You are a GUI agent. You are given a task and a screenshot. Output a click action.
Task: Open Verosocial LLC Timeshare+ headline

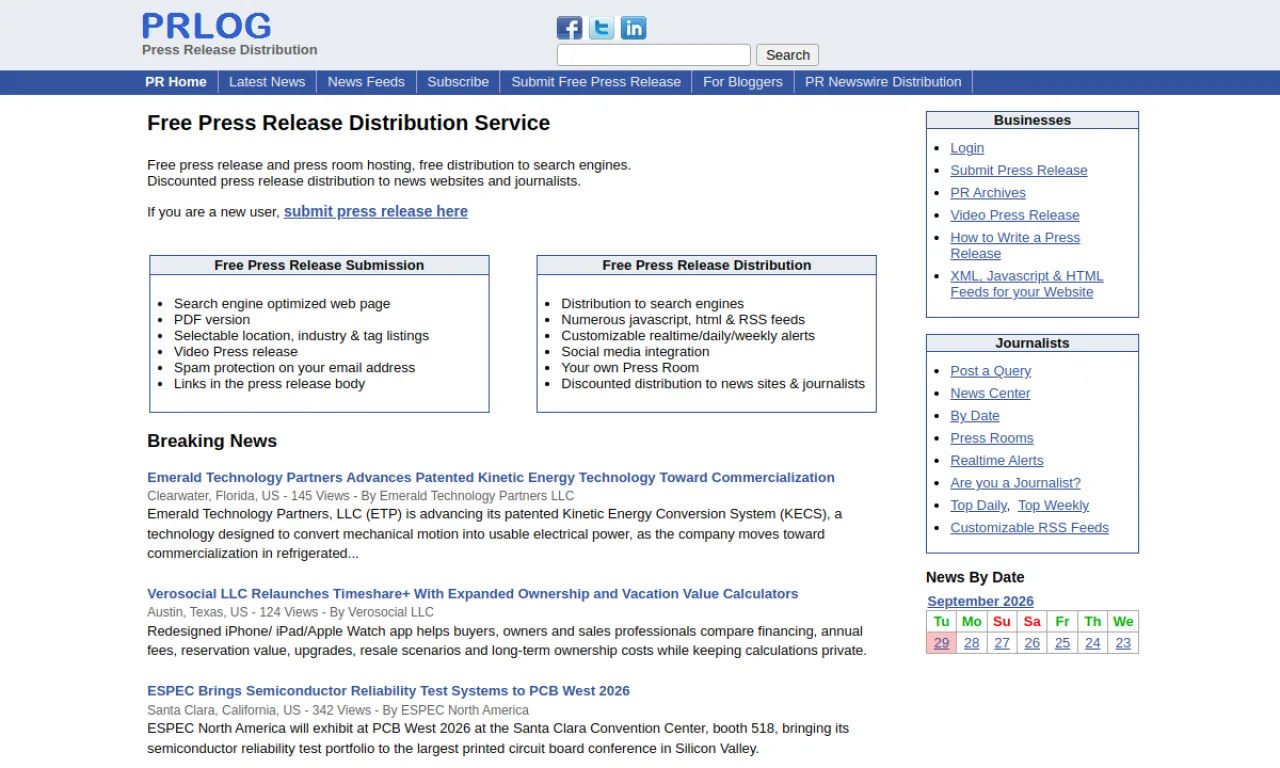coord(472,593)
